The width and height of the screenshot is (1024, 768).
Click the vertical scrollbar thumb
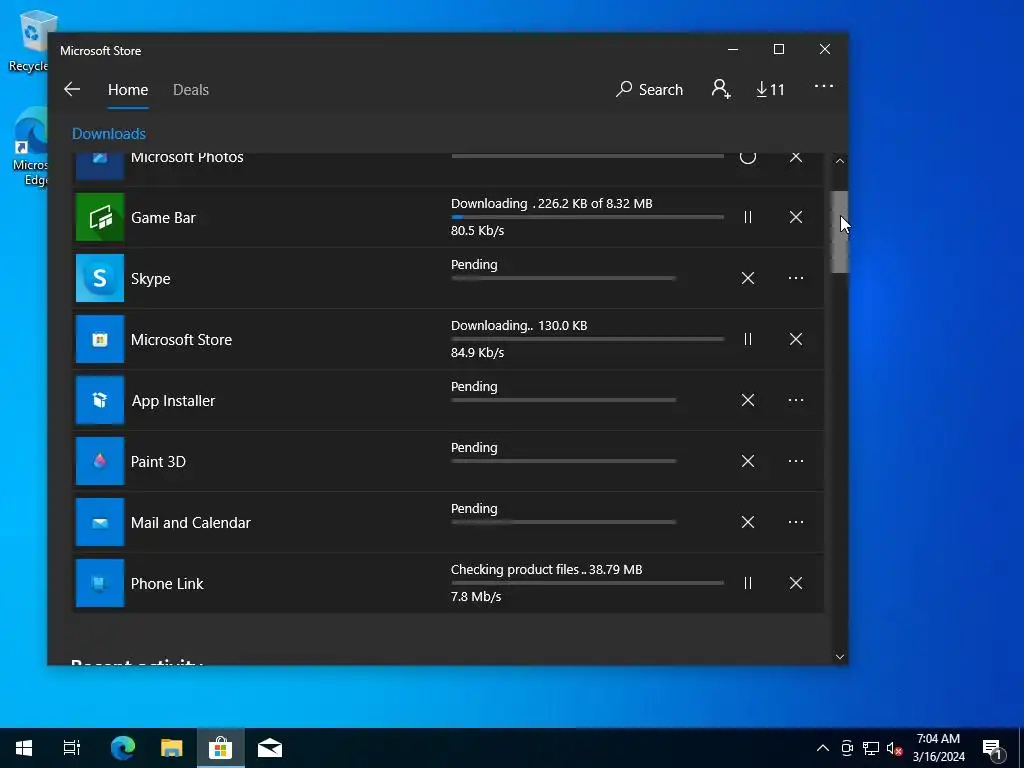[x=839, y=232]
